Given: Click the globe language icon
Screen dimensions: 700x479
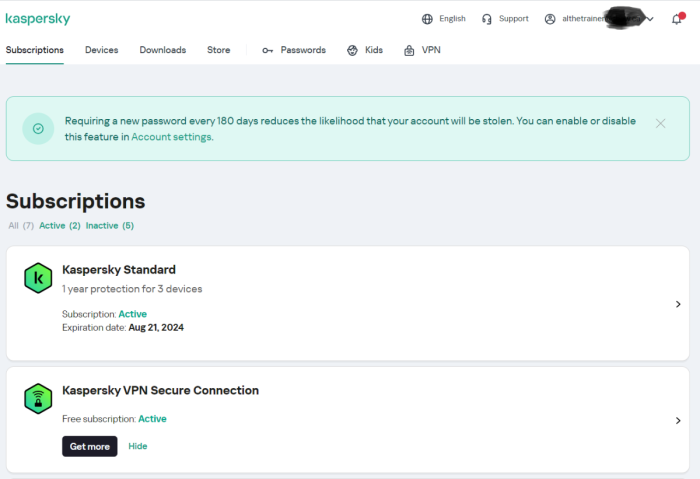Looking at the screenshot, I should (x=428, y=19).
